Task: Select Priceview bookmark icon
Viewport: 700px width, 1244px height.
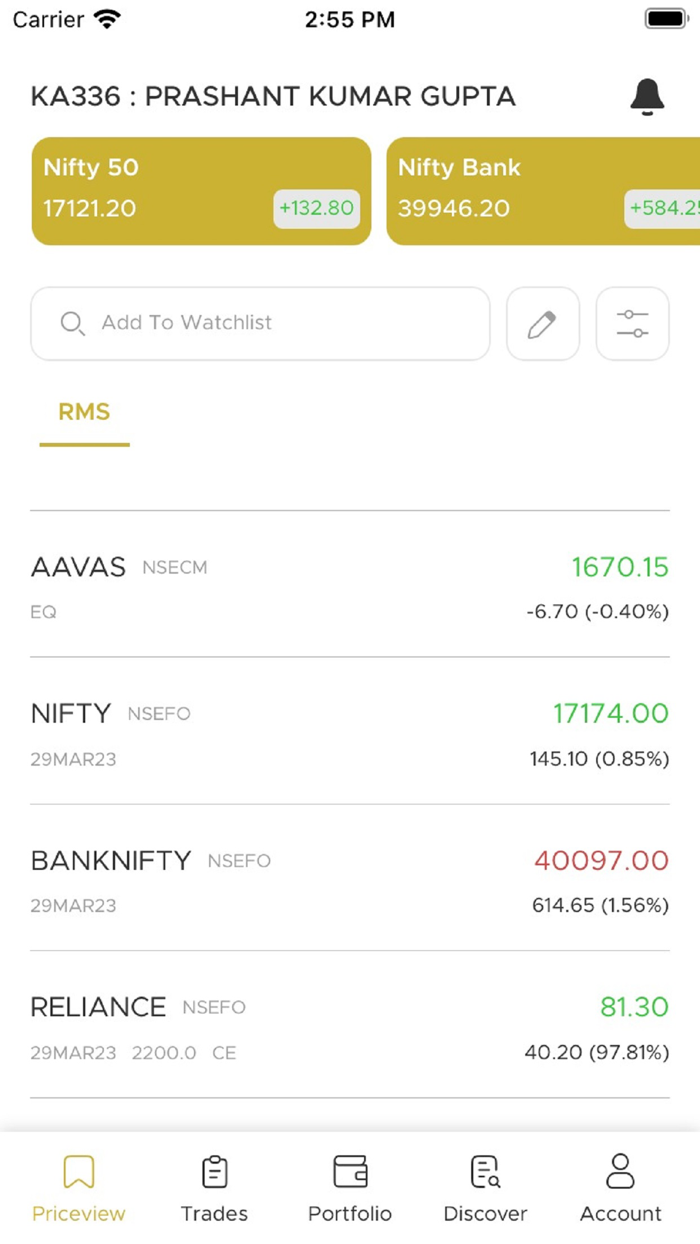Action: pos(78,1172)
